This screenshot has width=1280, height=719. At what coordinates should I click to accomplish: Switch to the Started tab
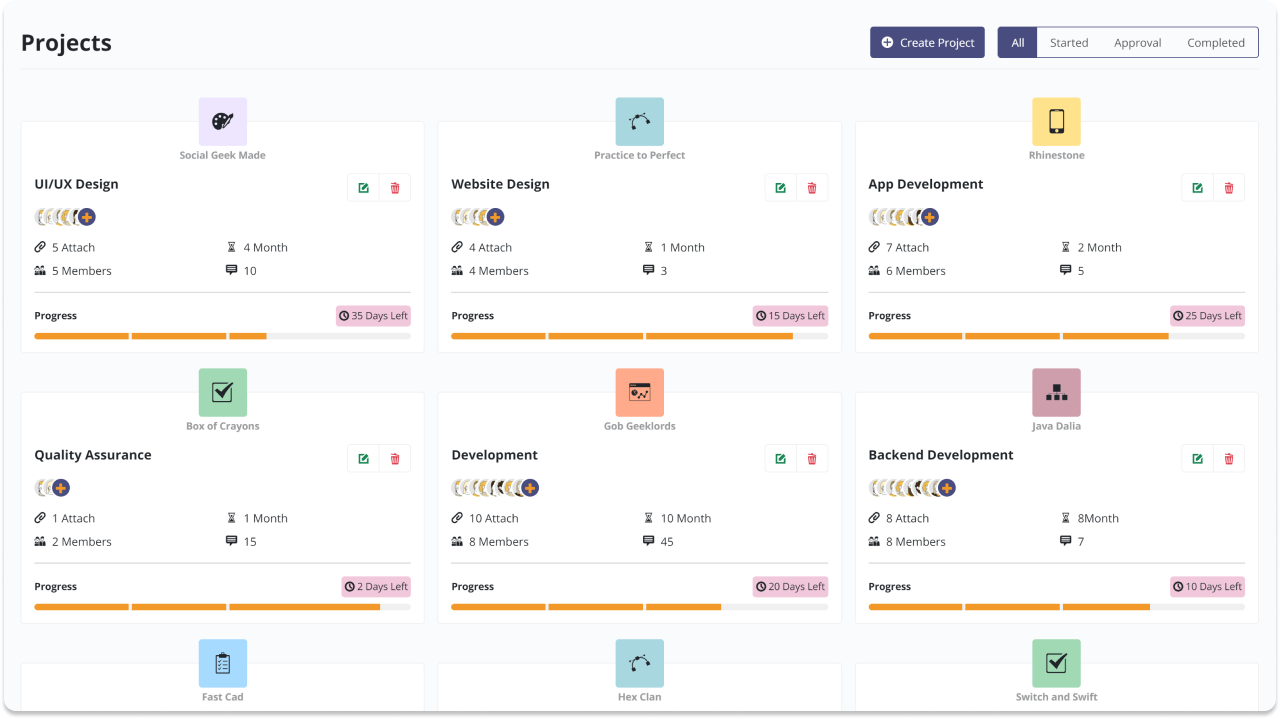[1069, 42]
